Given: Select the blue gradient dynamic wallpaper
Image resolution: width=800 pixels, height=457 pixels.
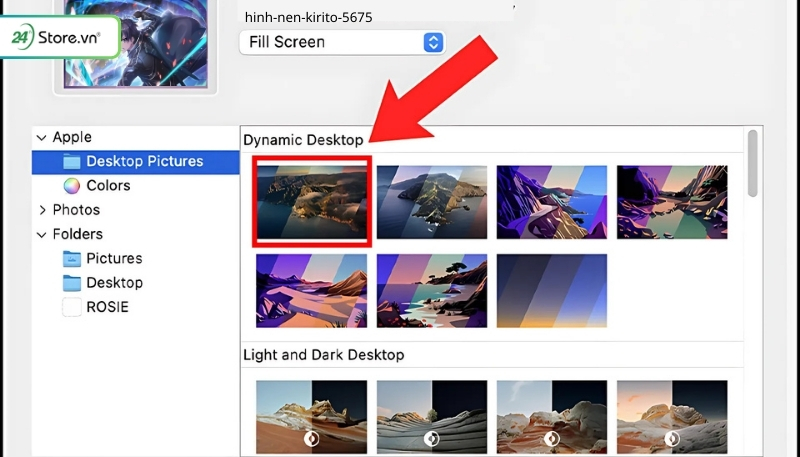Looking at the screenshot, I should (x=552, y=291).
